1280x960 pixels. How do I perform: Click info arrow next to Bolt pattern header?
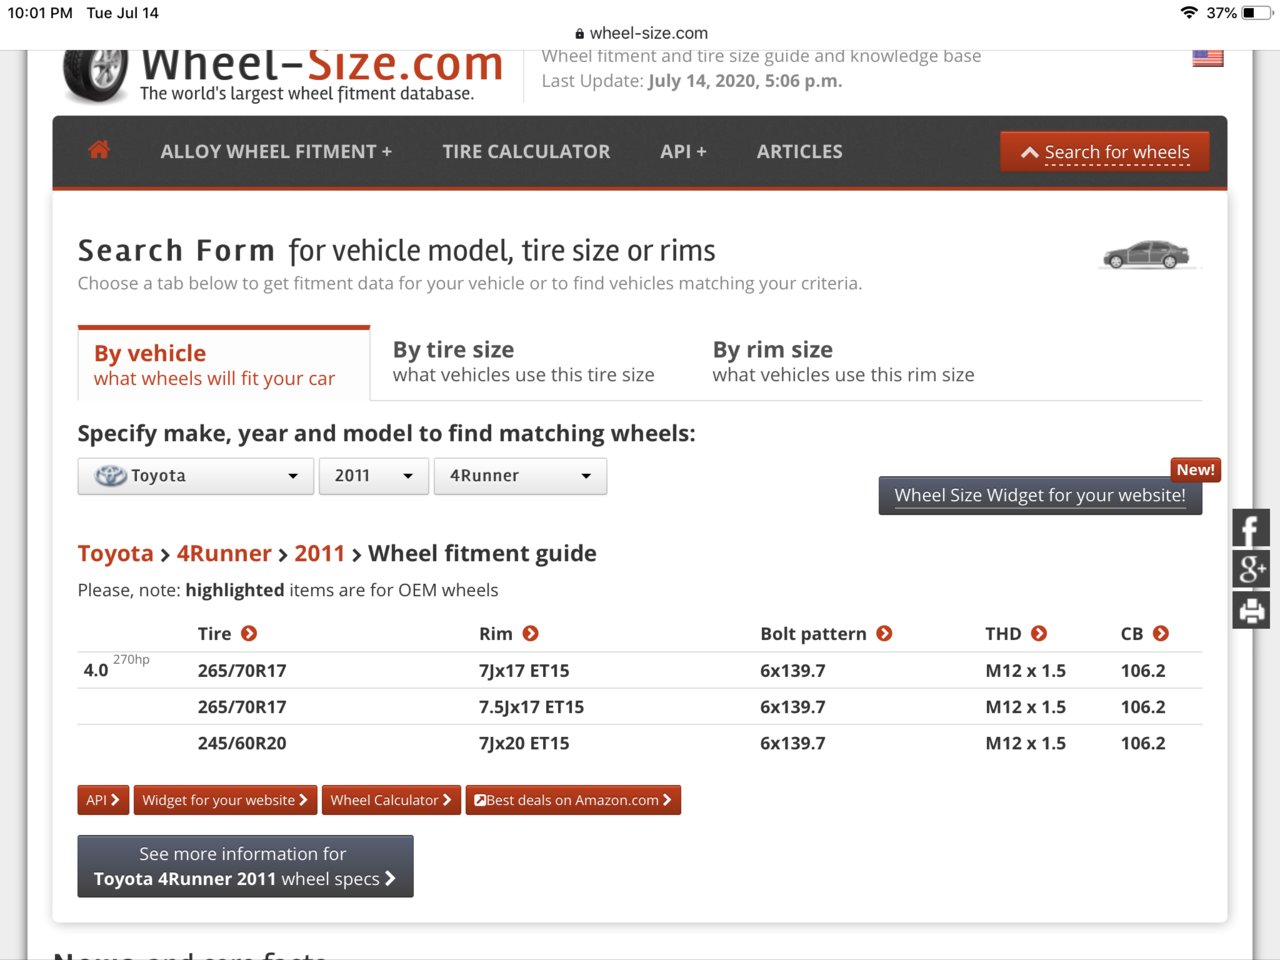pyautogui.click(x=884, y=634)
